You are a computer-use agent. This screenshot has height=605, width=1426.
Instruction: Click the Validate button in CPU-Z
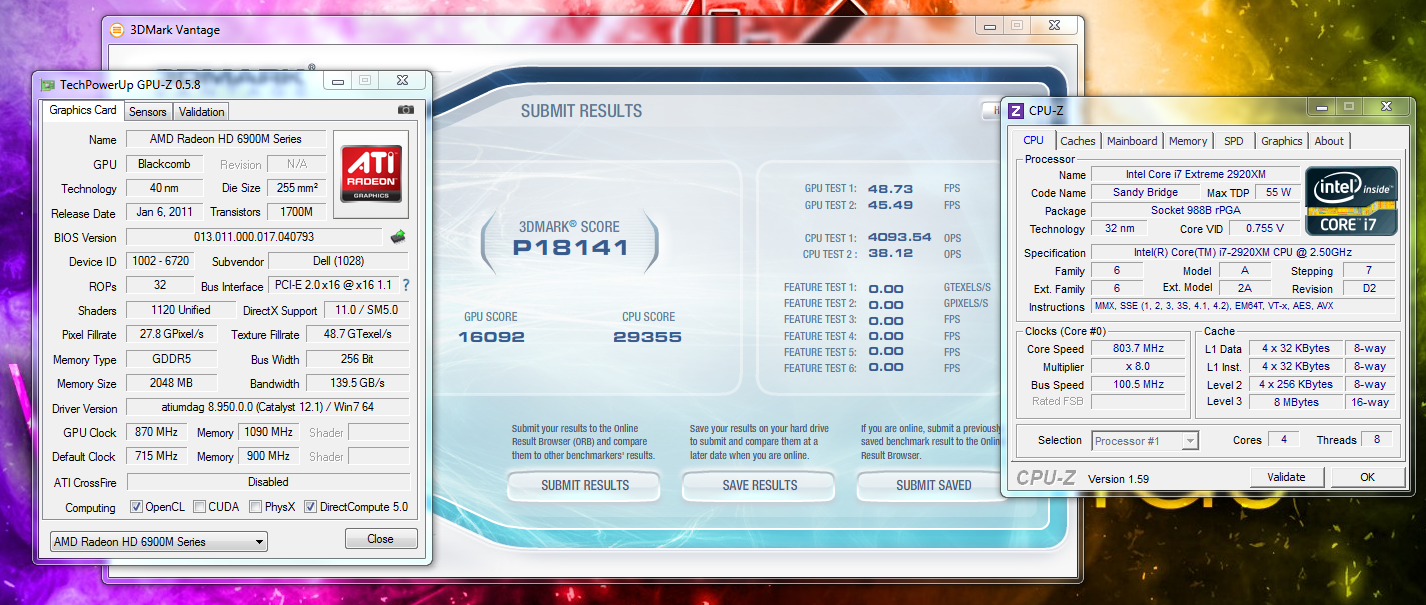pyautogui.click(x=1286, y=477)
